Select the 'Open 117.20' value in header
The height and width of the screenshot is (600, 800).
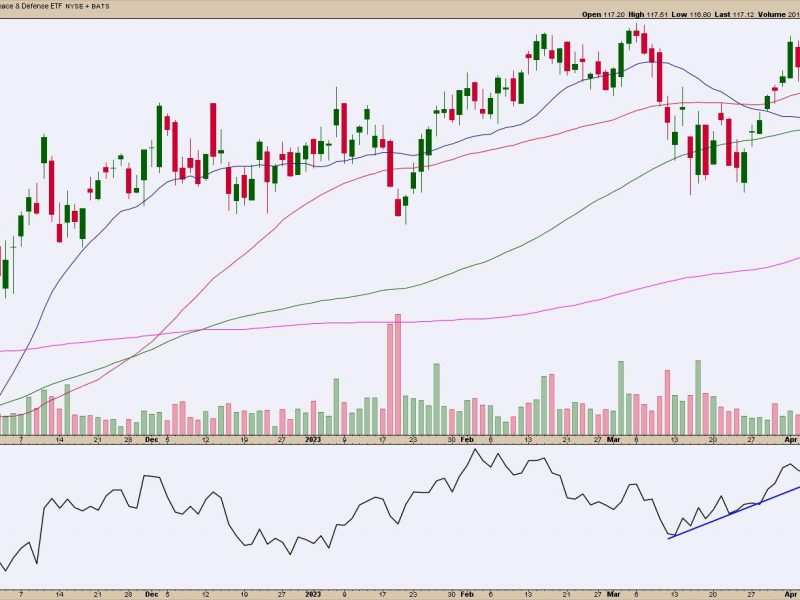pos(604,14)
